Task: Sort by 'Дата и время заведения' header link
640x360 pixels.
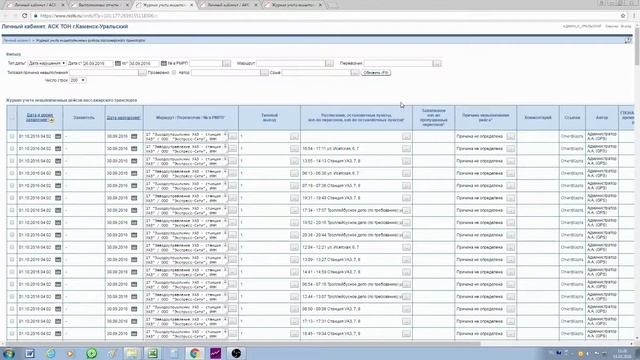Action: (40, 118)
